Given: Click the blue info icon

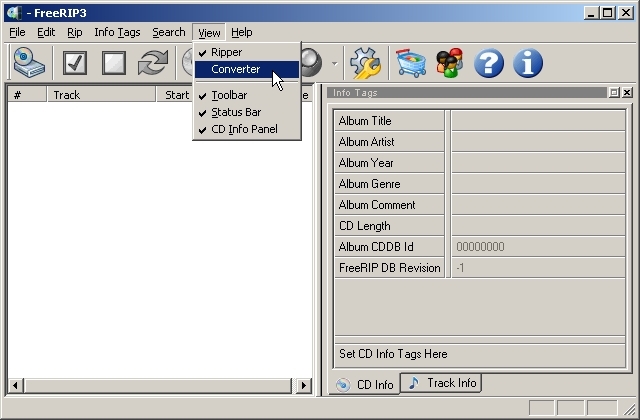Looking at the screenshot, I should point(528,63).
